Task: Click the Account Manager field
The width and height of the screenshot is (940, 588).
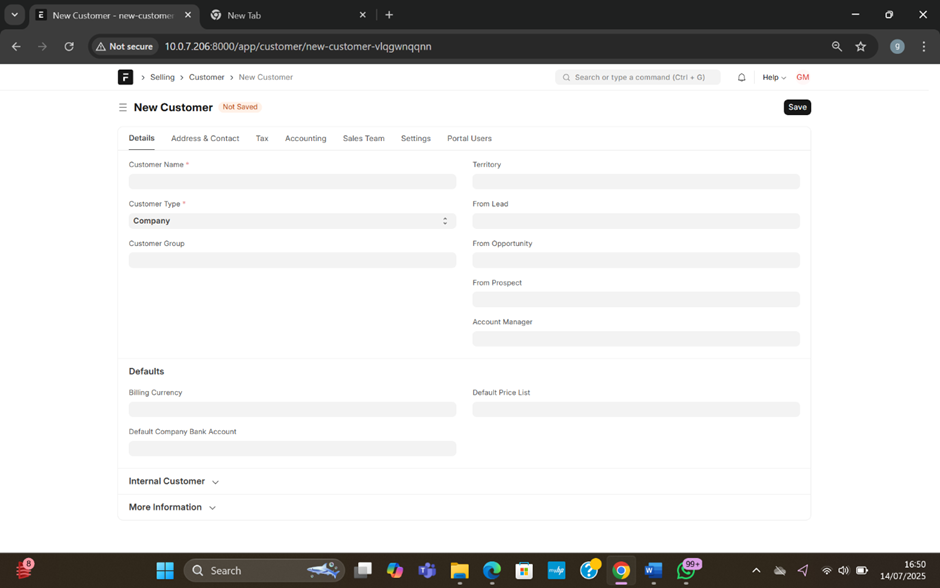Action: tap(636, 339)
